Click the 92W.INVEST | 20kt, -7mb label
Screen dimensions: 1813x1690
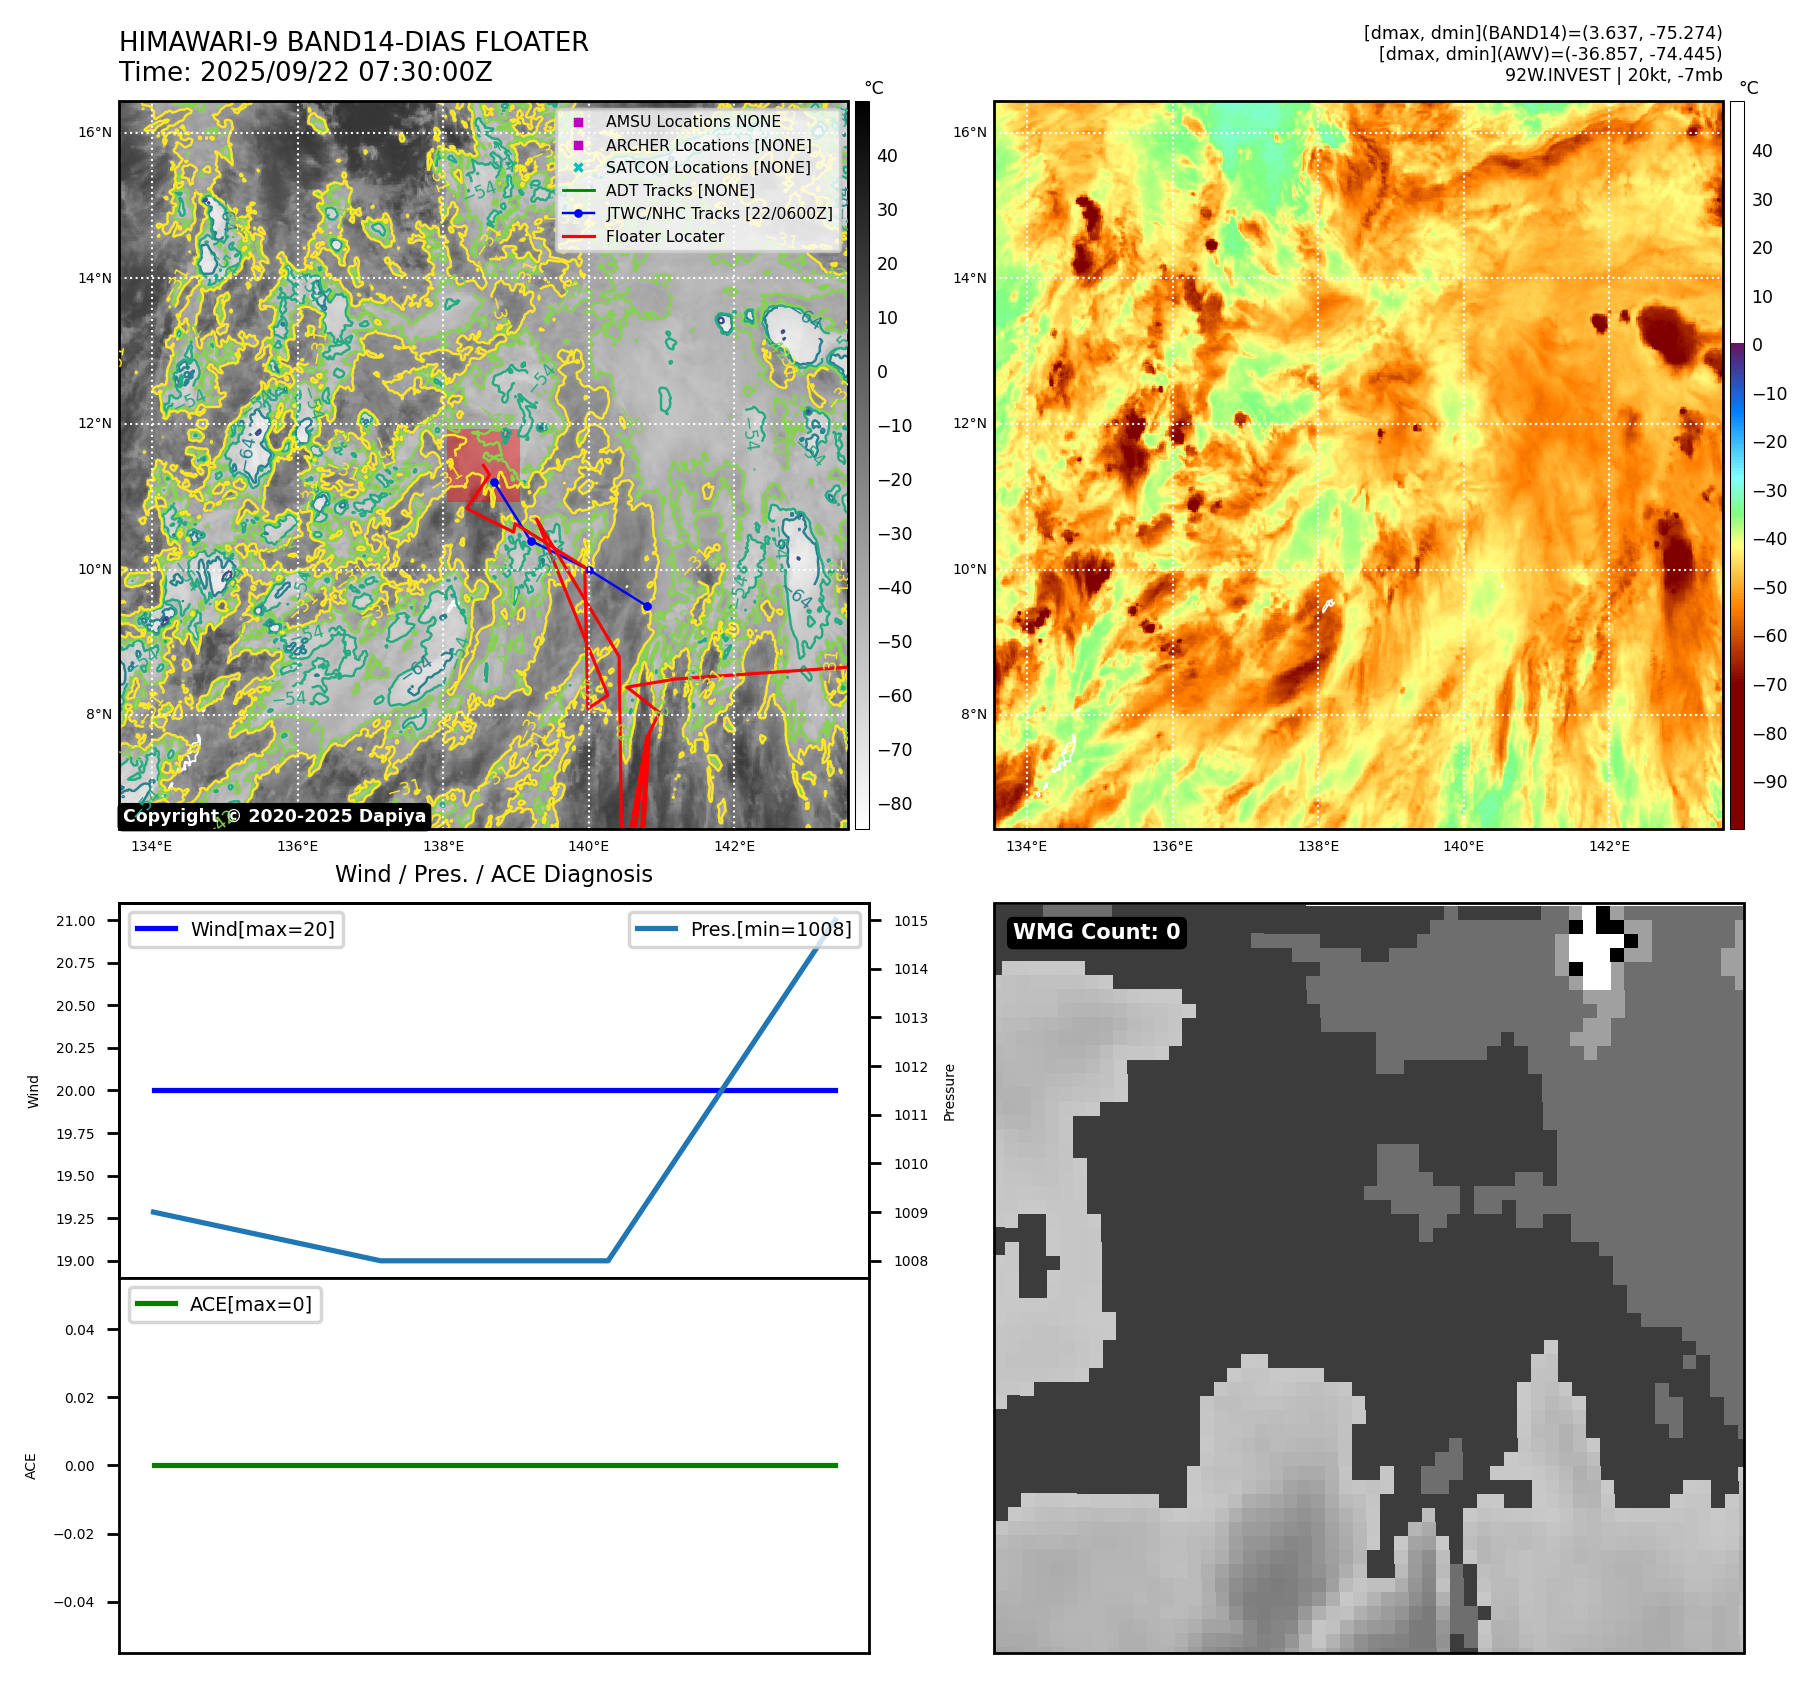[1613, 75]
